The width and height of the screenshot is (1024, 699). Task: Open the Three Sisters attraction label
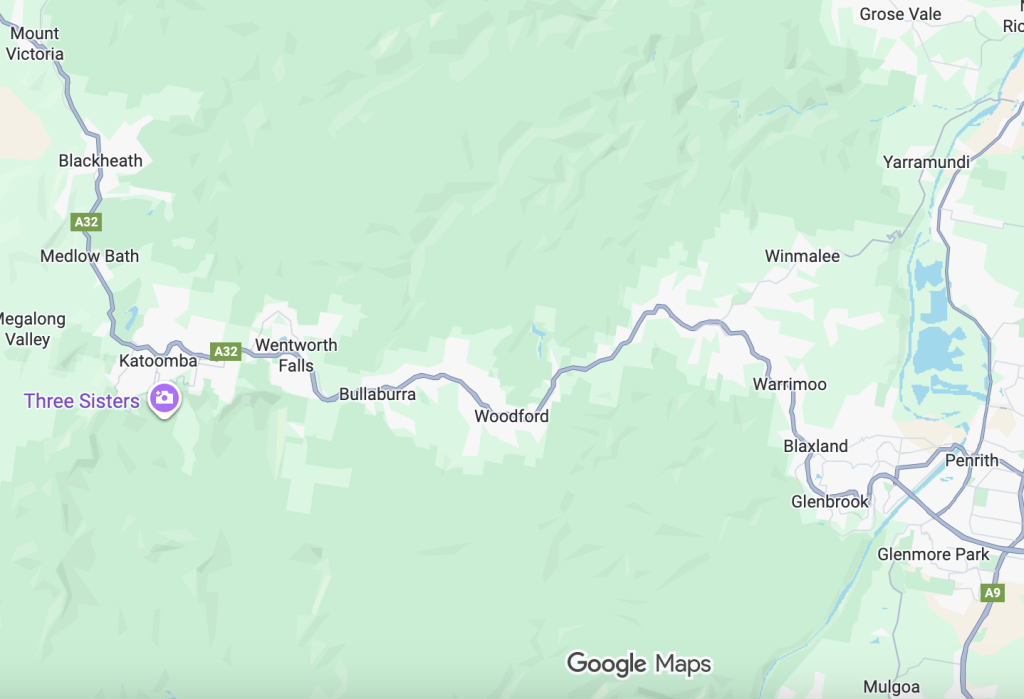(82, 400)
